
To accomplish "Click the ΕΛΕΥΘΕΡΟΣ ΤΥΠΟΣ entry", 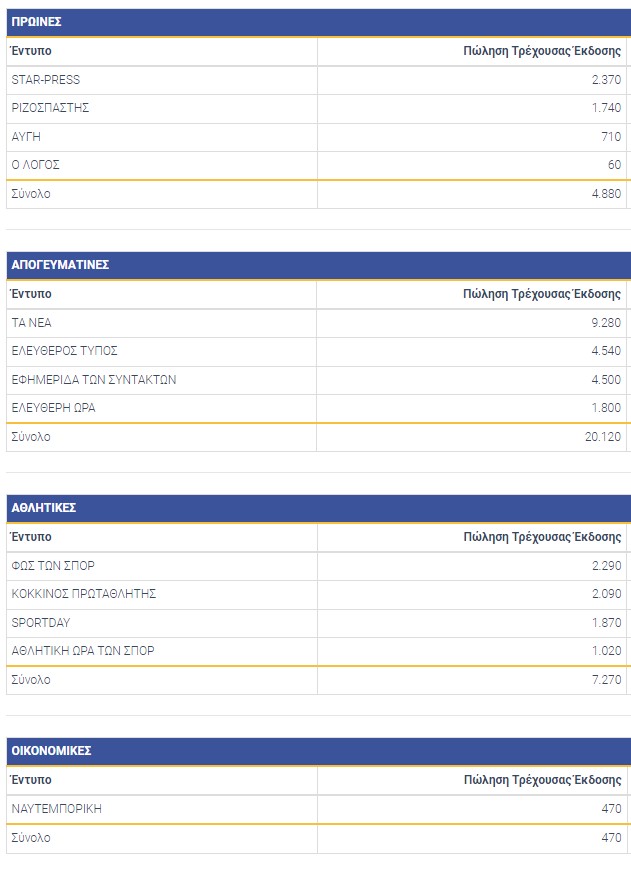I will pyautogui.click(x=65, y=351).
